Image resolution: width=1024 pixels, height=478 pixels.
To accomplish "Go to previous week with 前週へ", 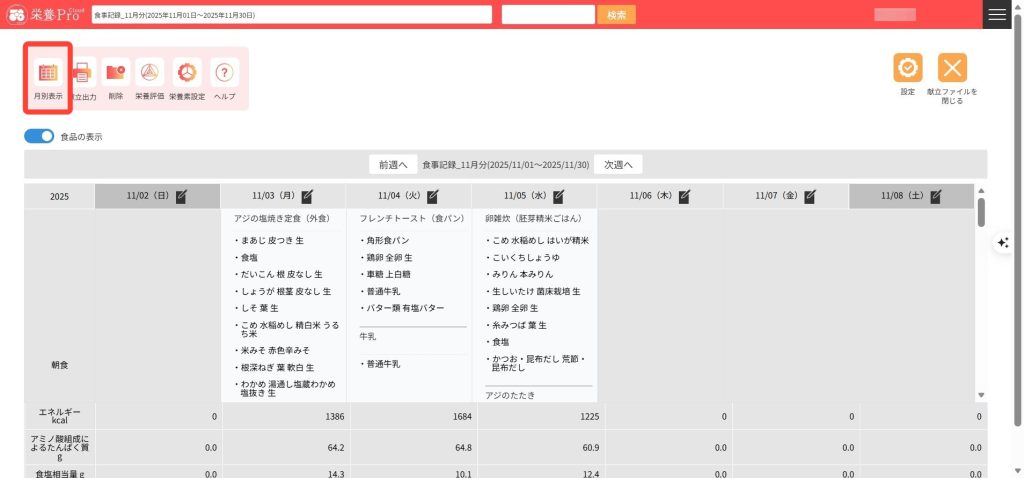I will (x=392, y=164).
